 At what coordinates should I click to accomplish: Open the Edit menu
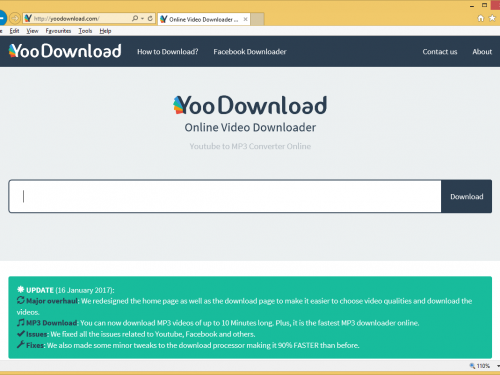click(x=14, y=31)
